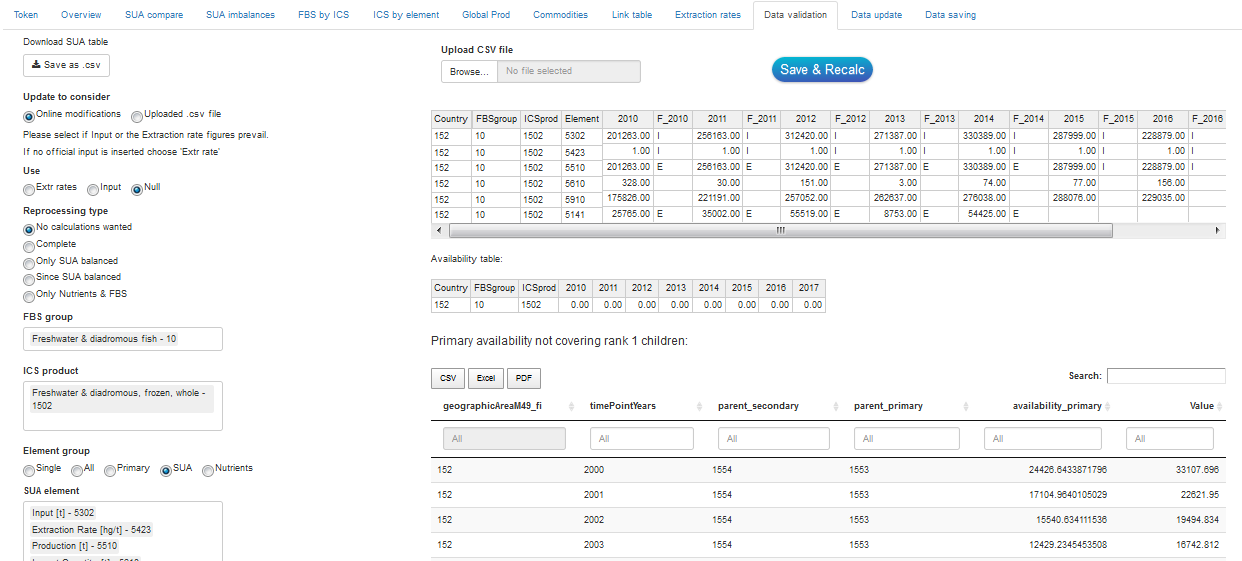The height and width of the screenshot is (561, 1242).
Task: Open the Extraction rates tab
Action: point(708,15)
